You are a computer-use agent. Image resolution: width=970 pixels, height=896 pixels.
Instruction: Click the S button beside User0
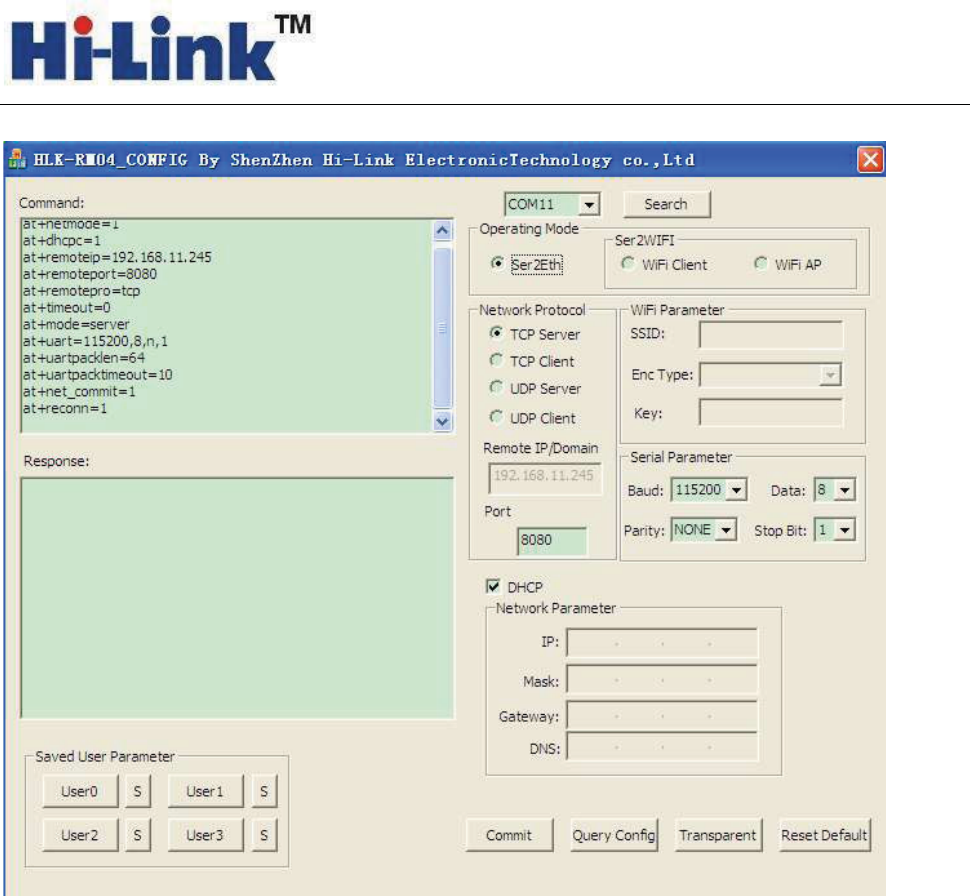tap(137, 791)
